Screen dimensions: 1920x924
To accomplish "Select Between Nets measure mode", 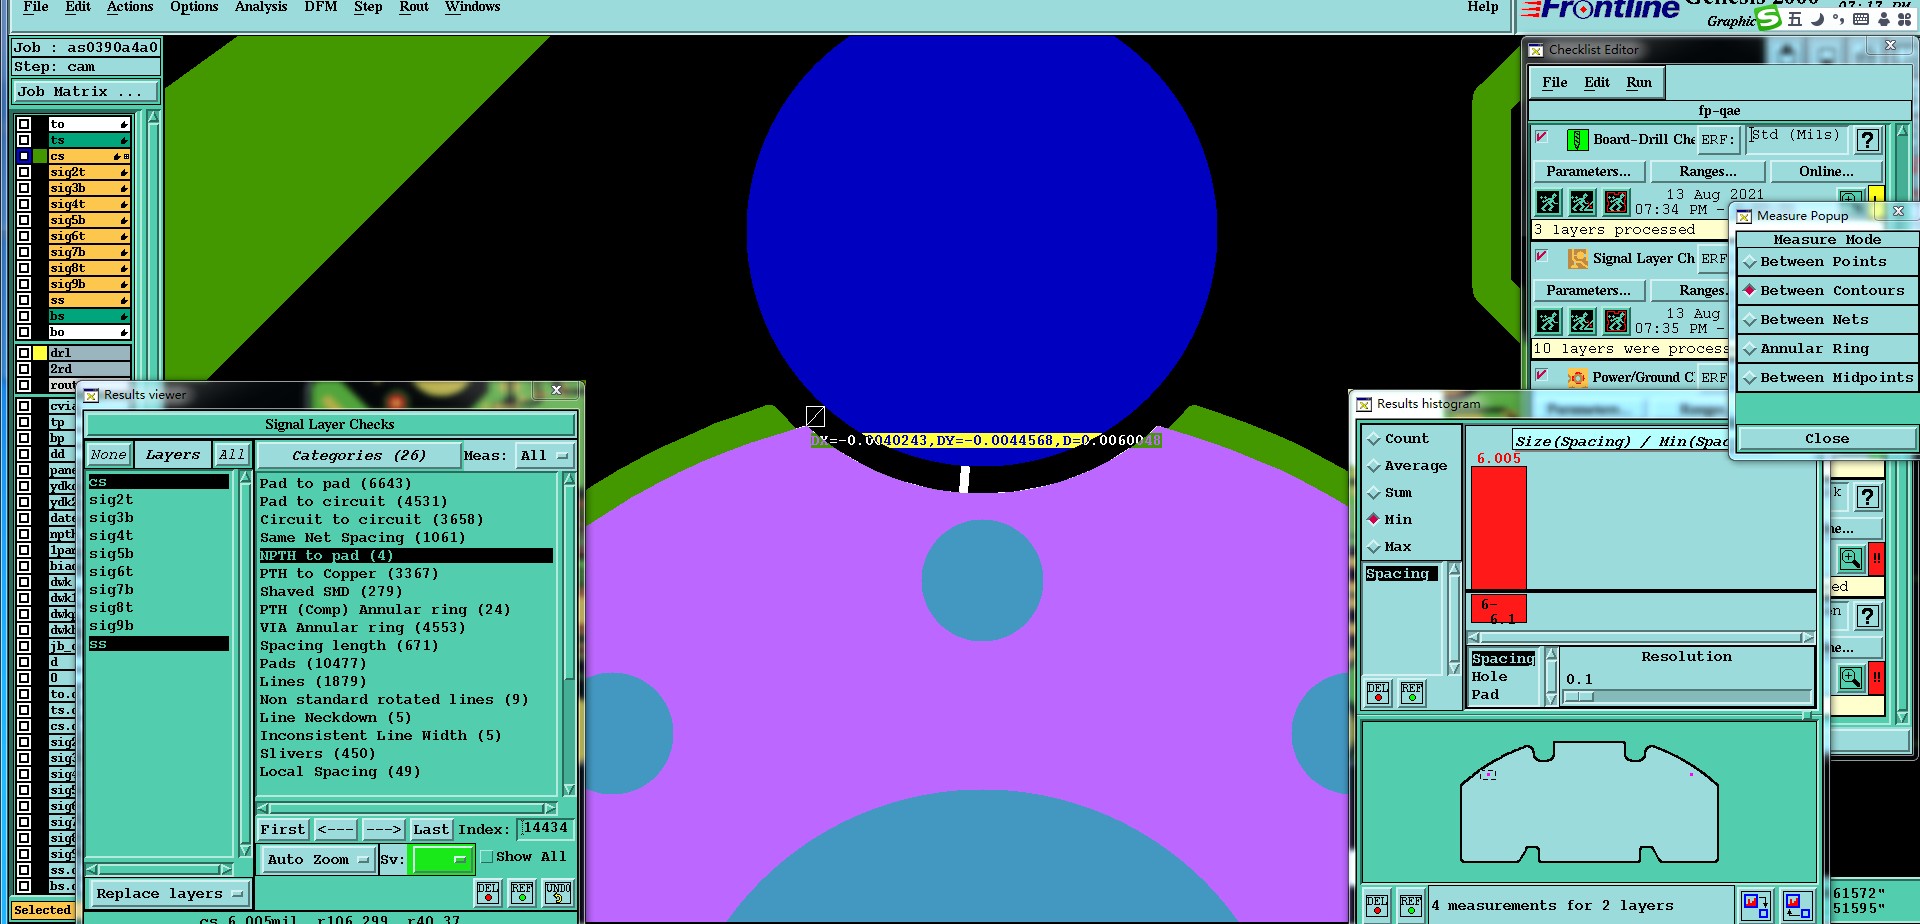I will point(1814,320).
